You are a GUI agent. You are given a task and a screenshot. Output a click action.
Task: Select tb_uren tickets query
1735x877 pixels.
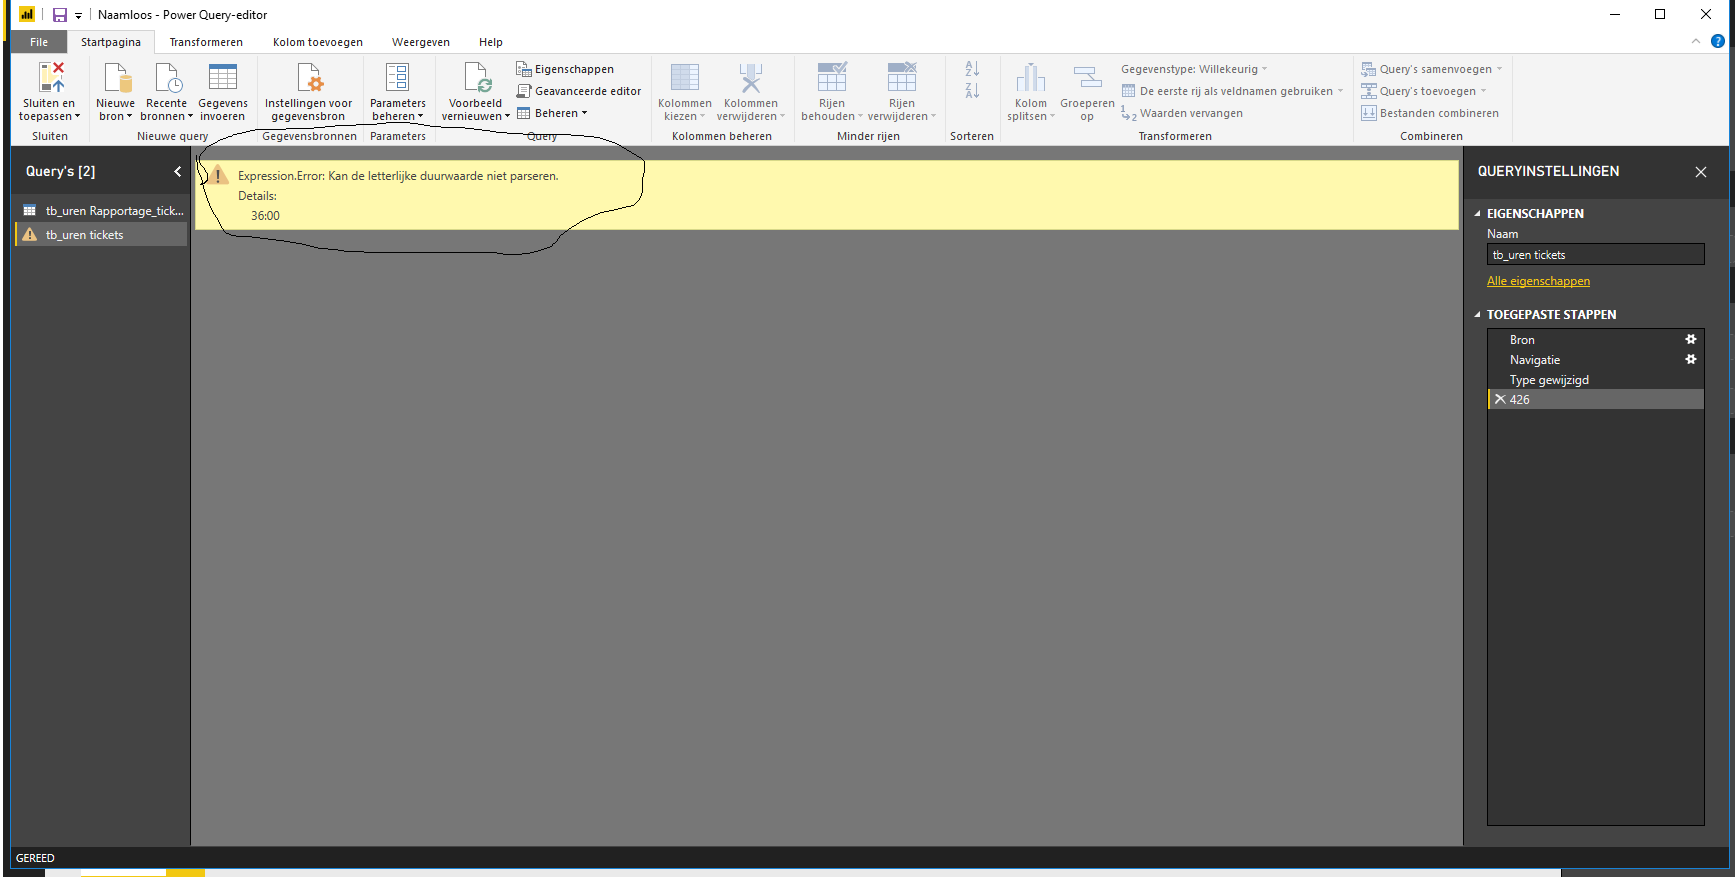pos(100,235)
